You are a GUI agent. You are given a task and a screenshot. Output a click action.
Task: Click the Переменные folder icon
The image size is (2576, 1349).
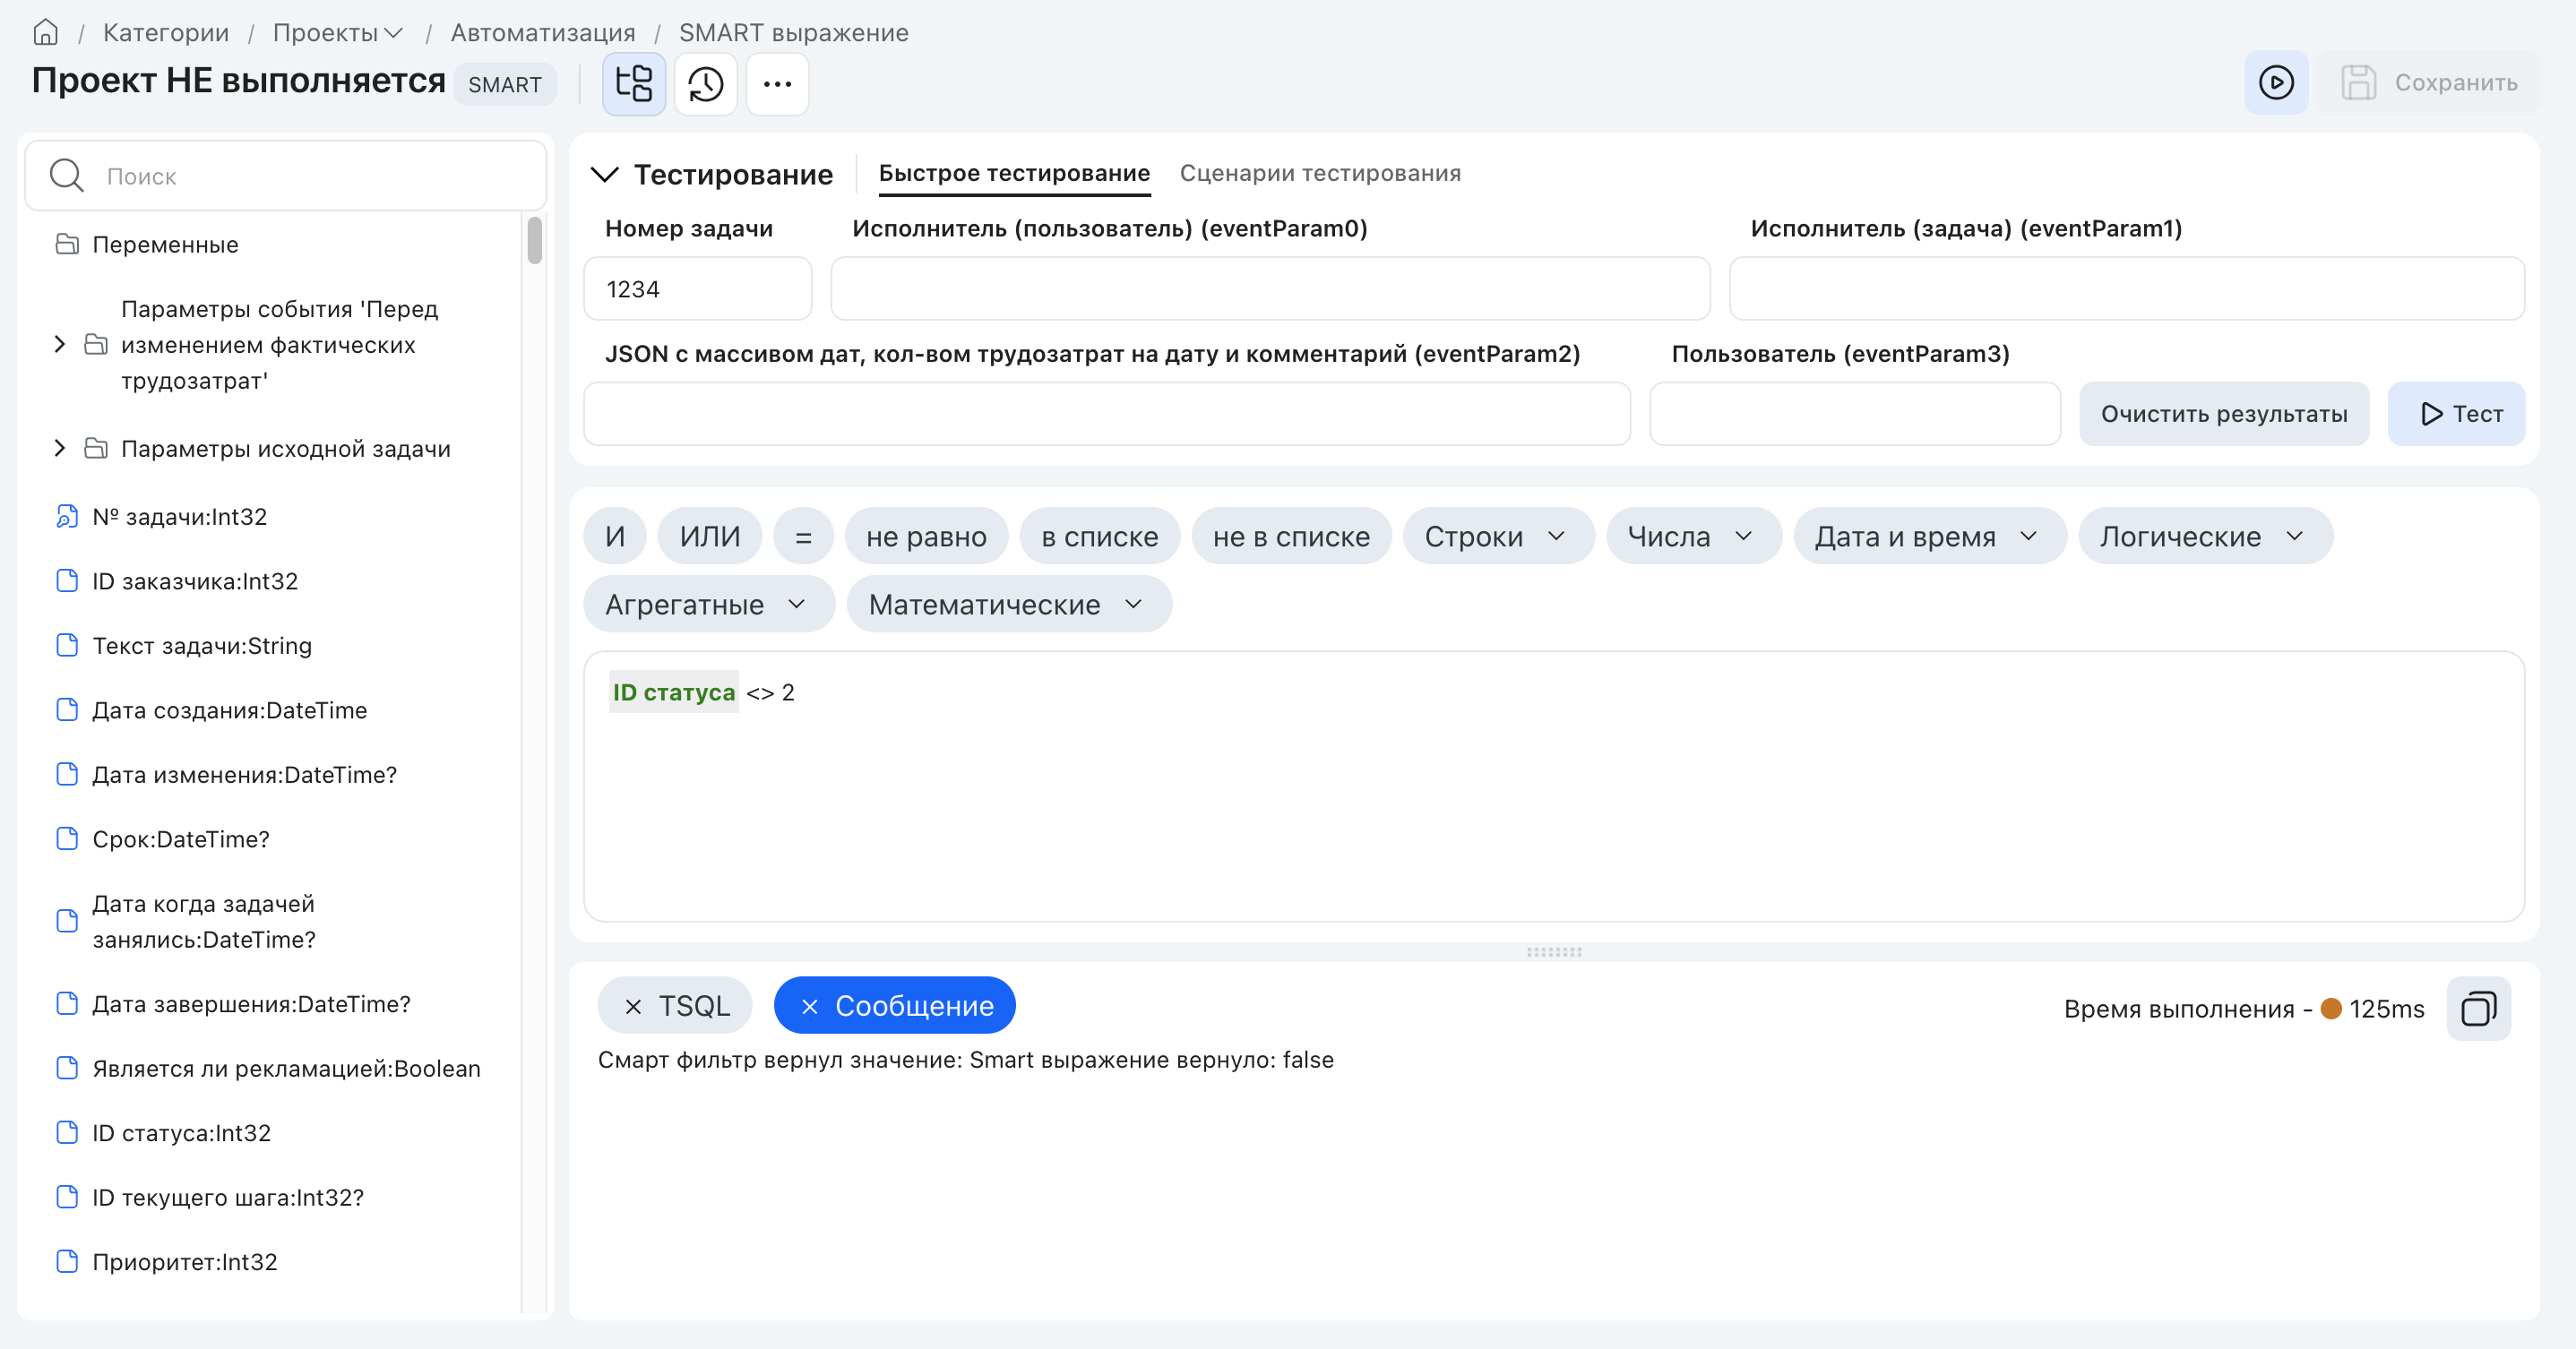[67, 244]
